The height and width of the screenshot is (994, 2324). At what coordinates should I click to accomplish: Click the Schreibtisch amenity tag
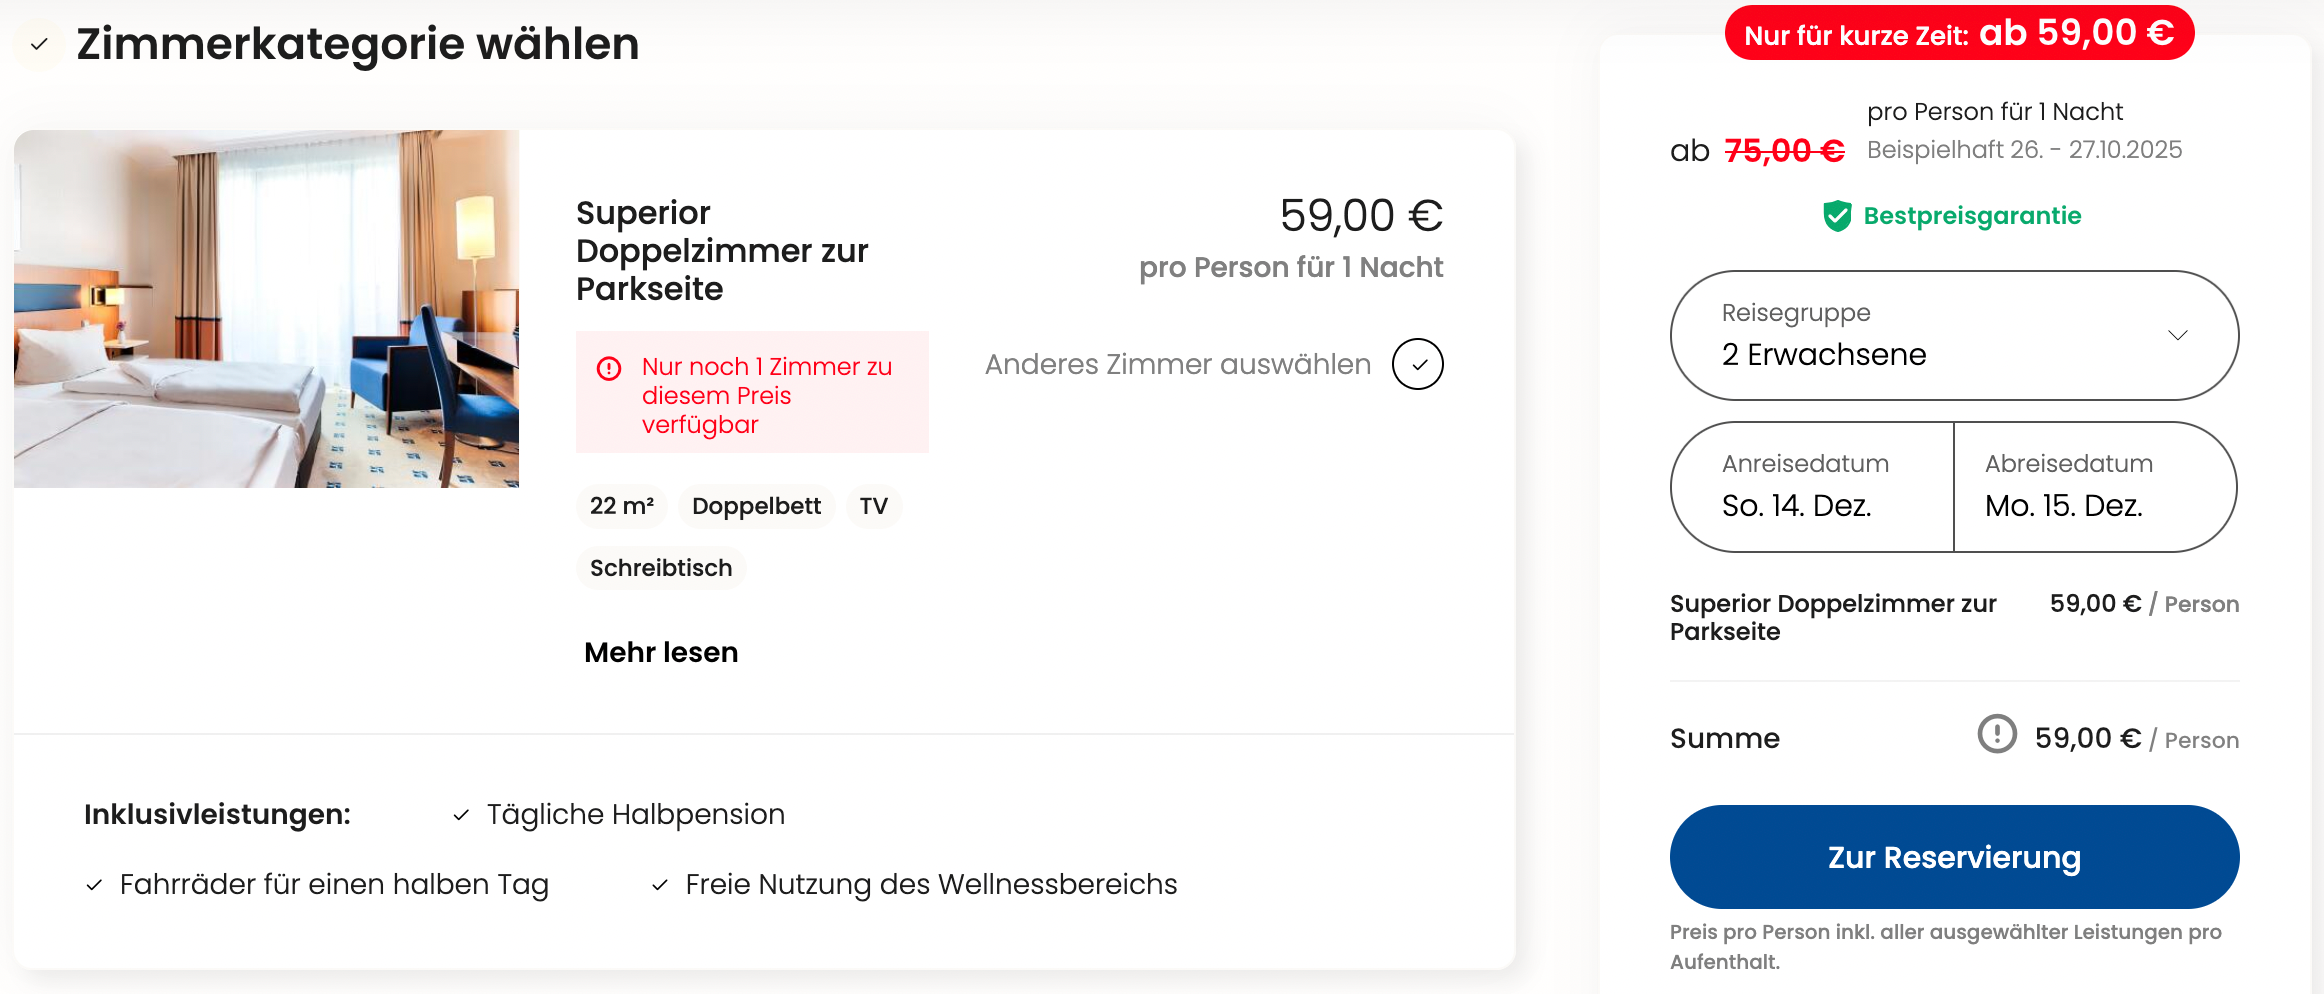[661, 568]
